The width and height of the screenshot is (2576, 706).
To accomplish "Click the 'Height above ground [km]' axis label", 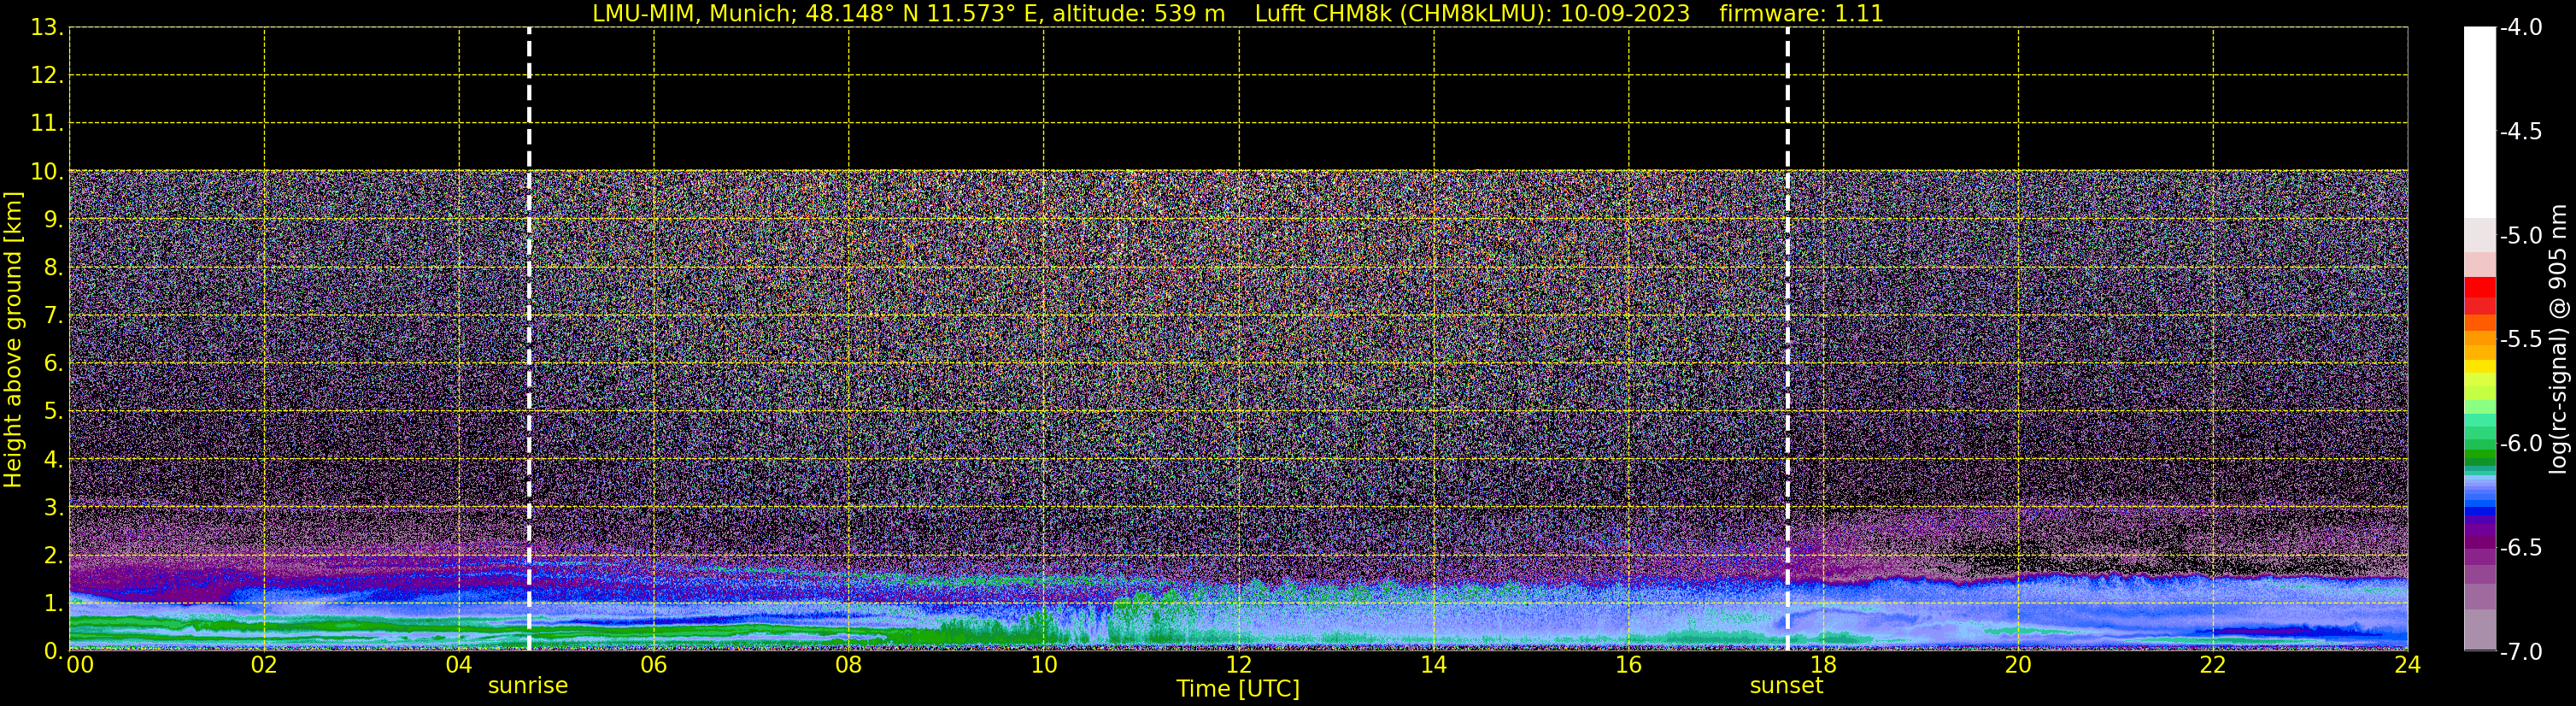I will [13, 340].
